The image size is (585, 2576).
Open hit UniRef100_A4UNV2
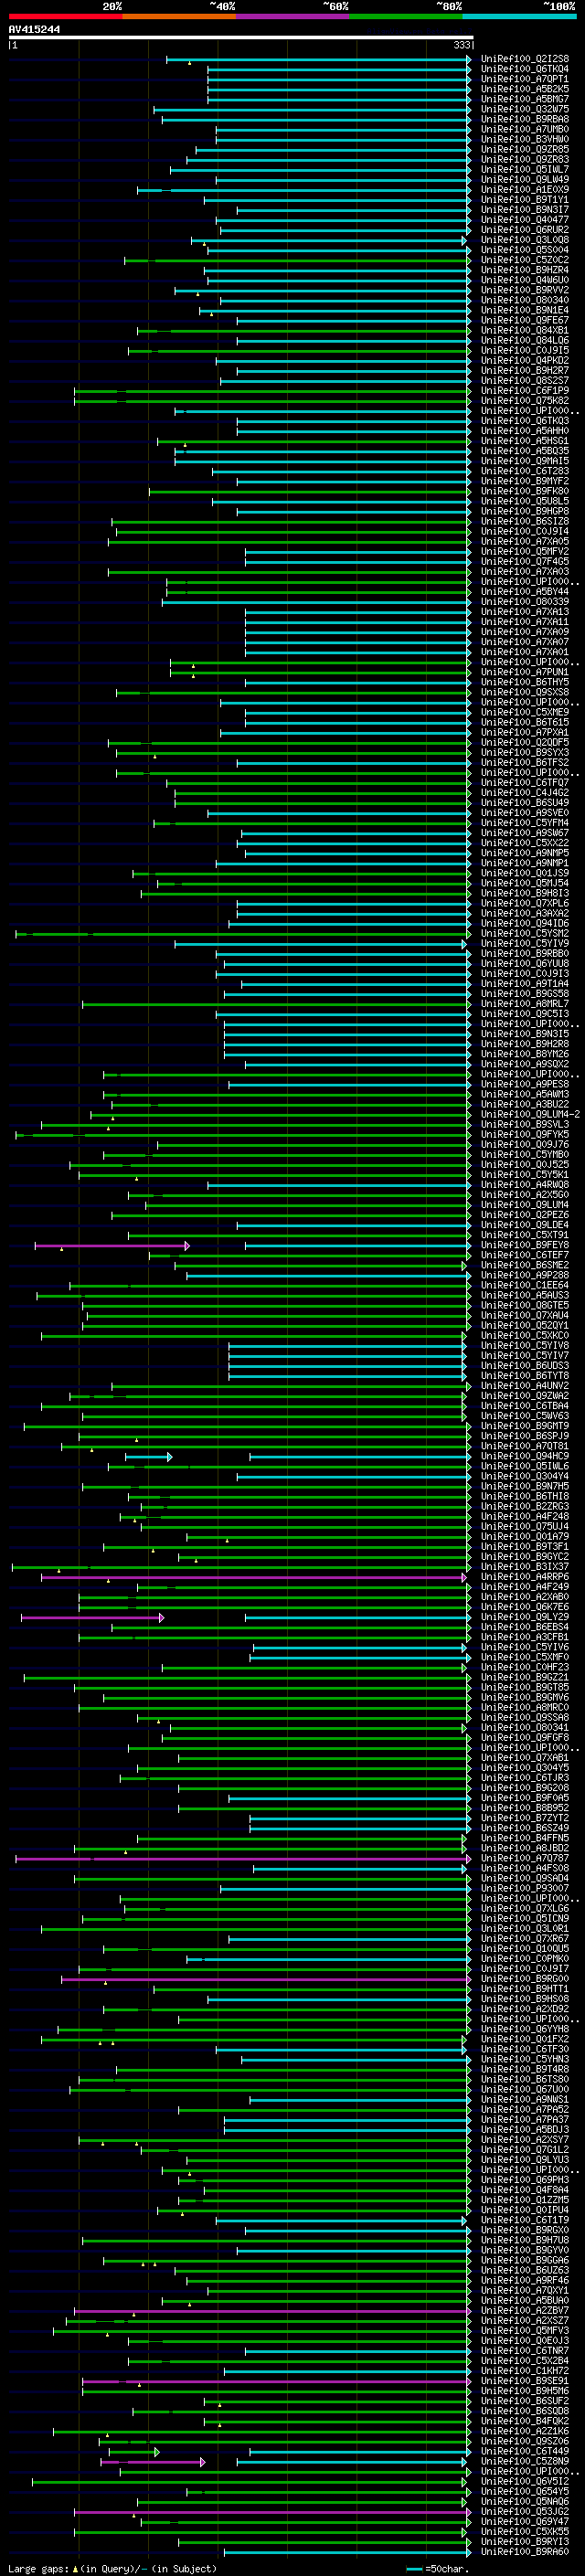524,1386
